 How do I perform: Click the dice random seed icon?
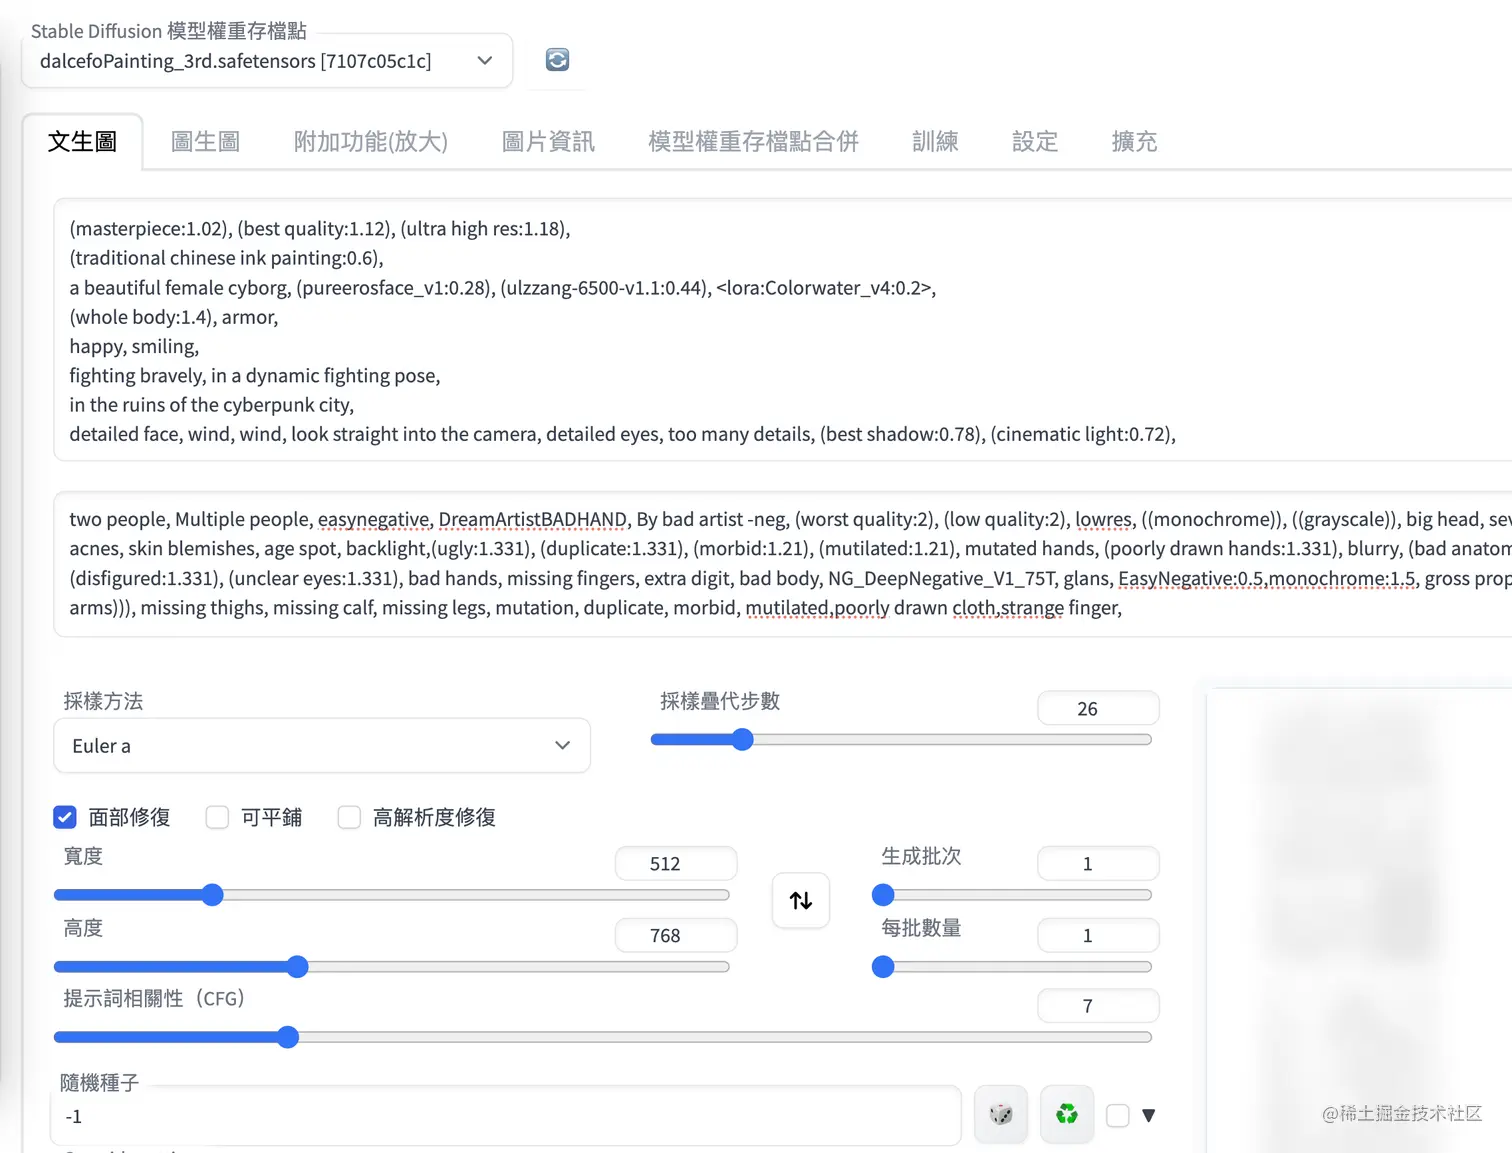point(1001,1114)
